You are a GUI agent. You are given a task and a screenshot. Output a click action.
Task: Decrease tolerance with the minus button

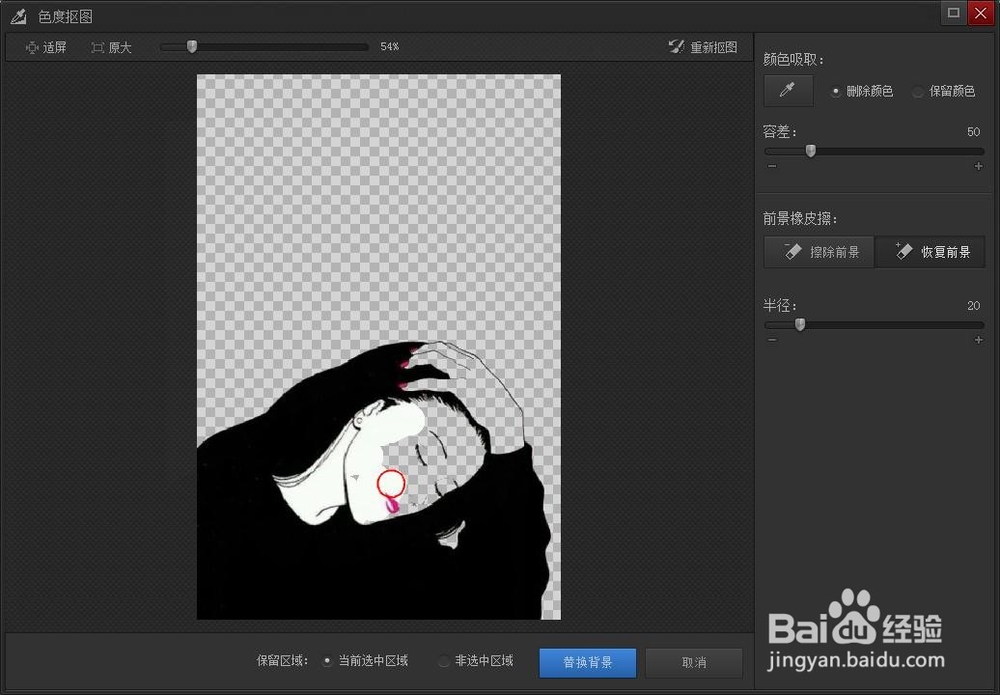pyautogui.click(x=772, y=166)
